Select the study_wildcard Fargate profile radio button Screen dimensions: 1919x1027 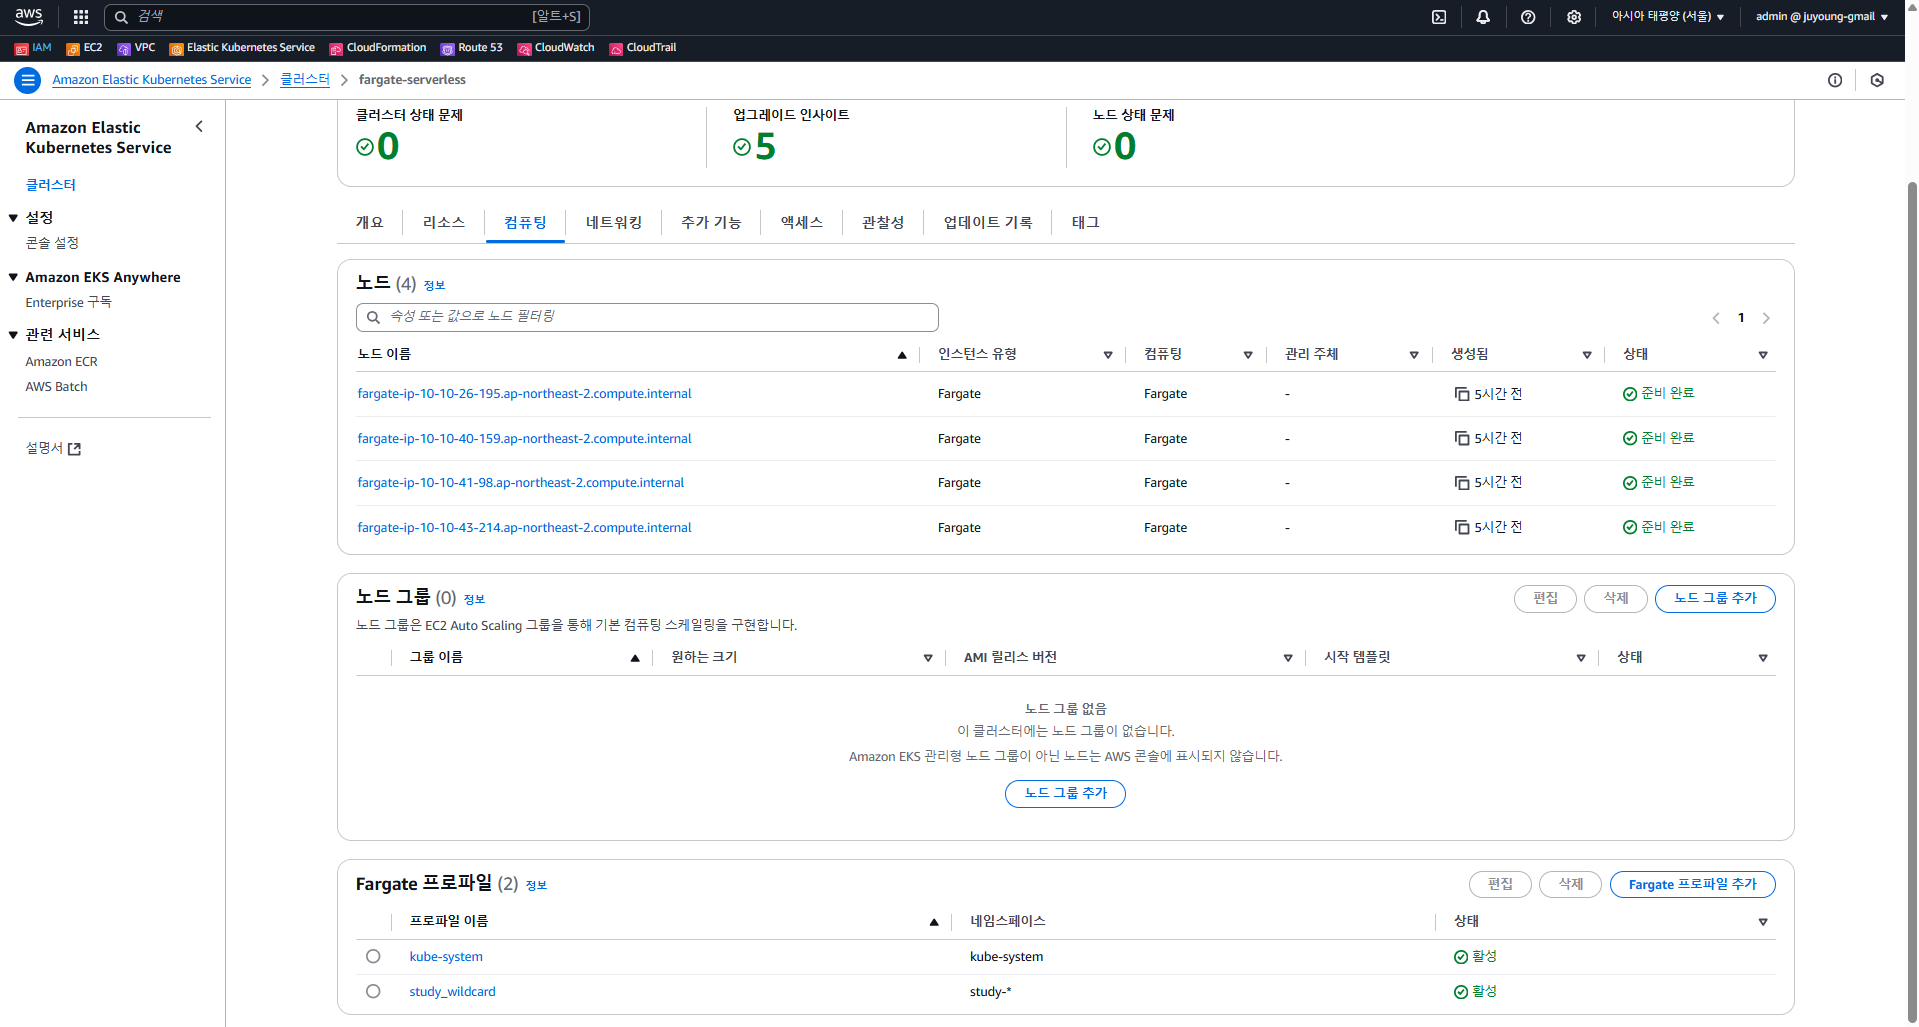click(373, 991)
